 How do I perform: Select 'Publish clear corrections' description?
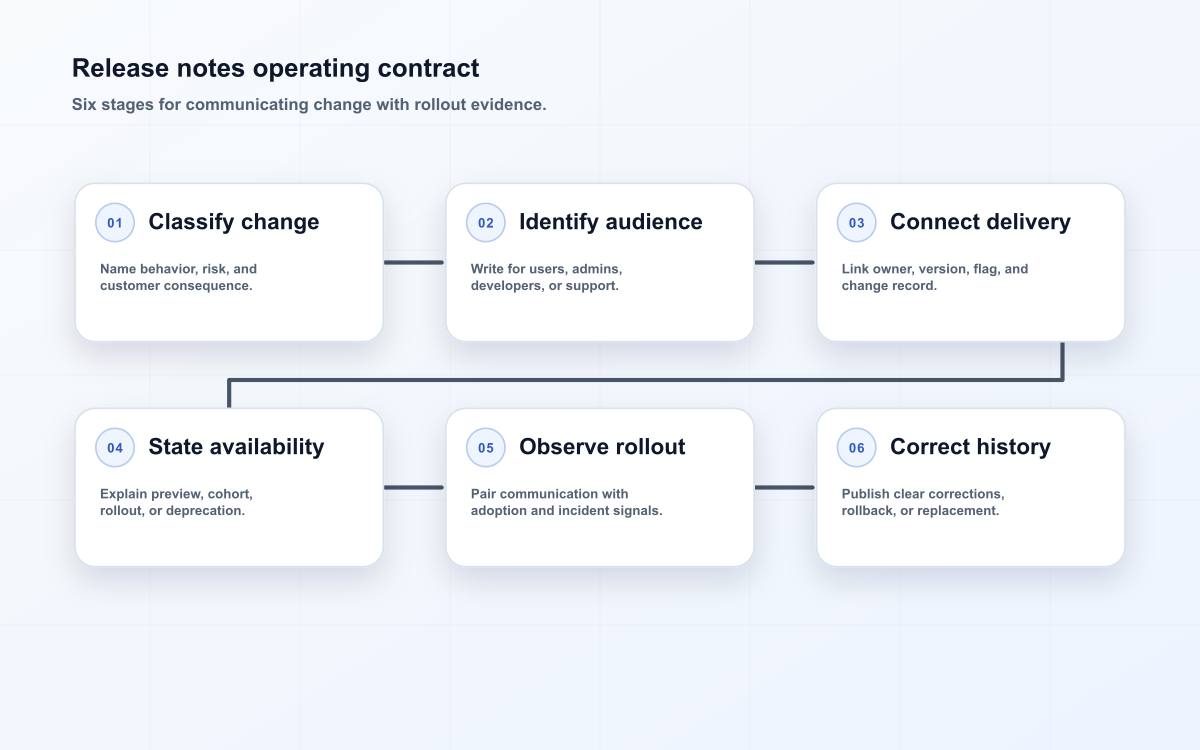tap(923, 502)
